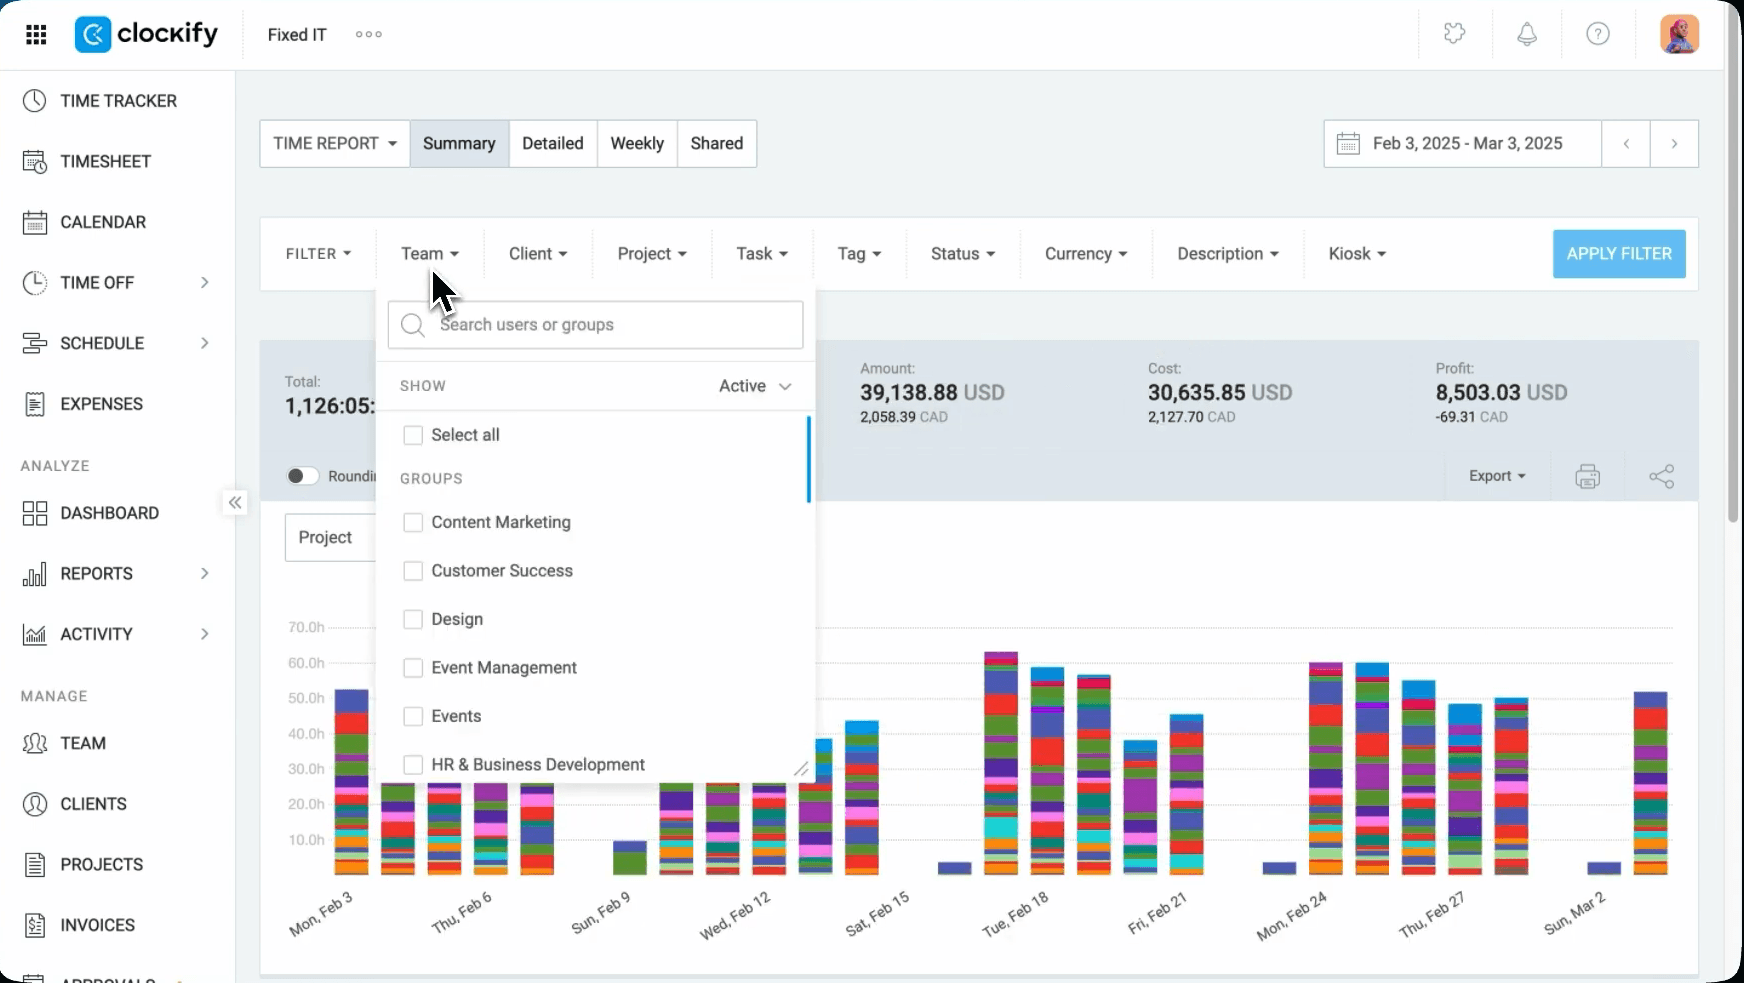Expand the Time Off submenu arrow

[x=205, y=283]
